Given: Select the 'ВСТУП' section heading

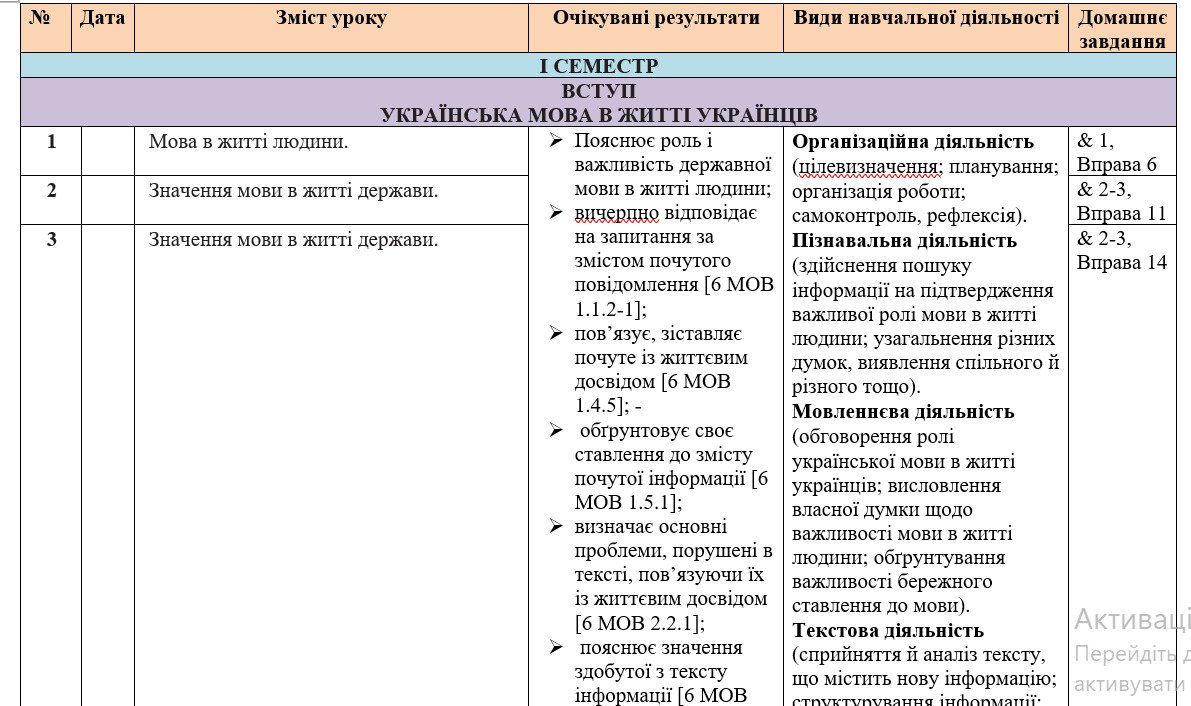Looking at the screenshot, I should [x=599, y=90].
